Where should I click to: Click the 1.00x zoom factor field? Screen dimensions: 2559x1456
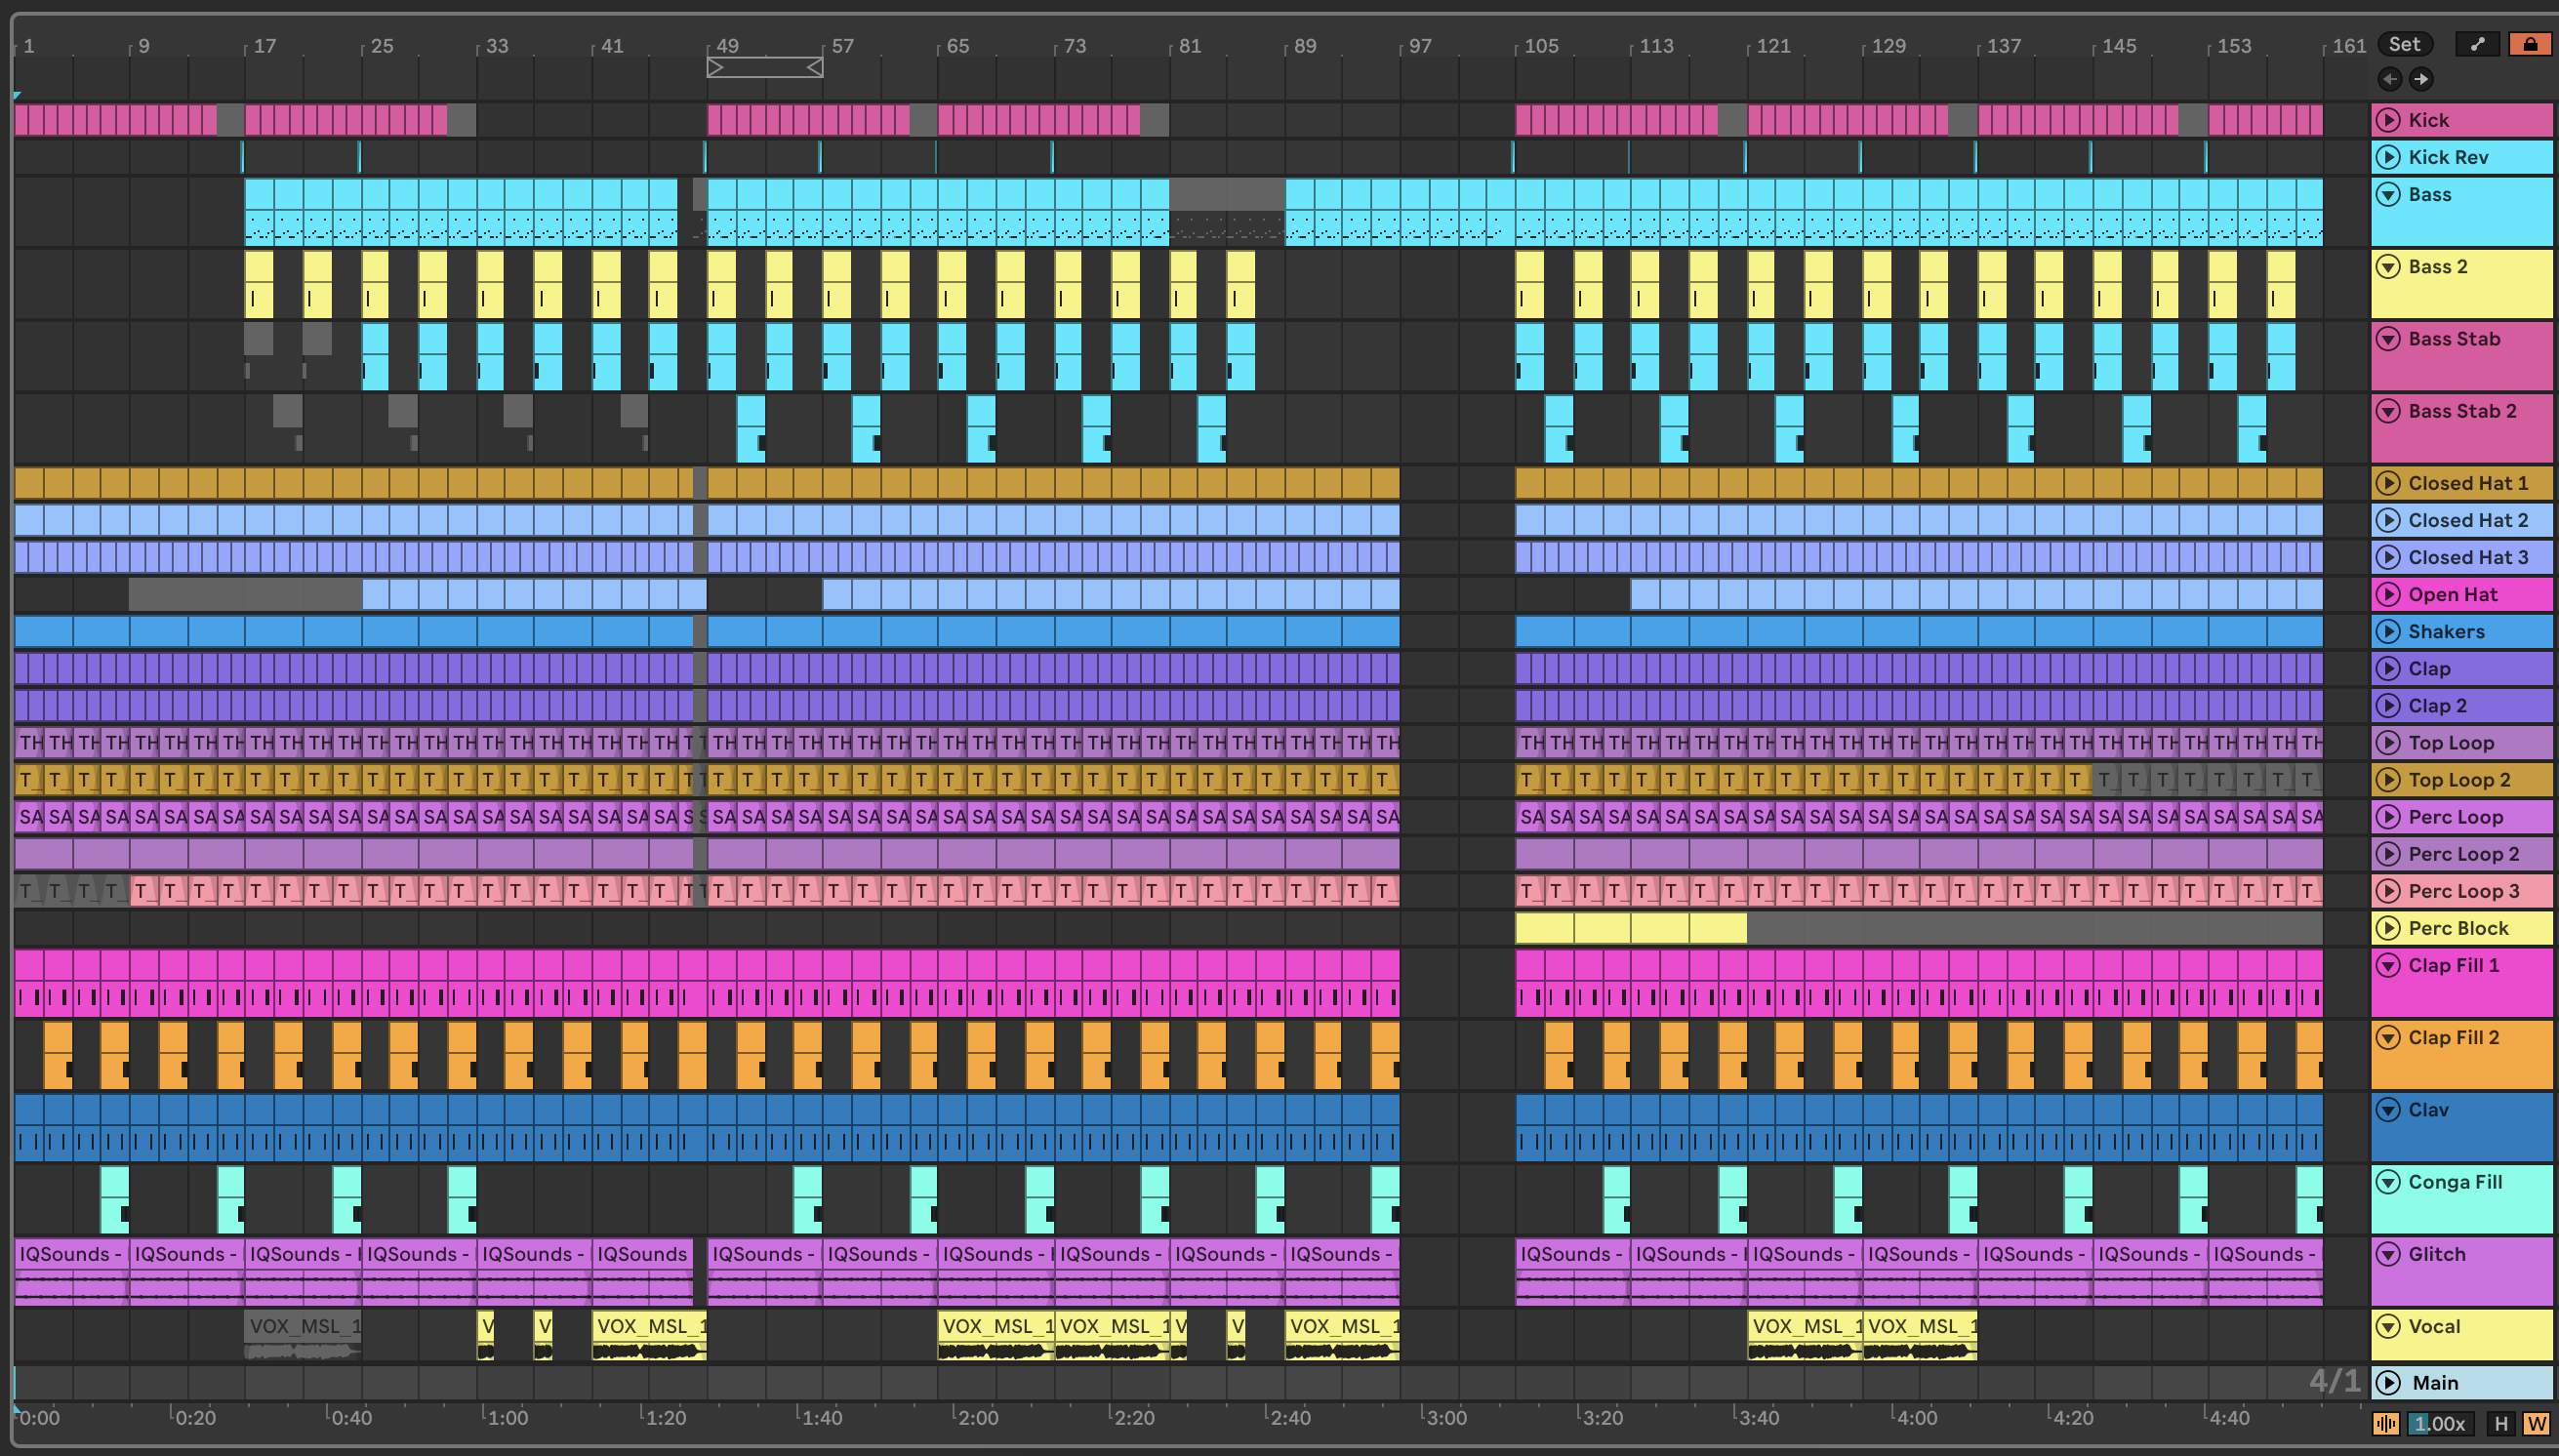[x=2439, y=1423]
